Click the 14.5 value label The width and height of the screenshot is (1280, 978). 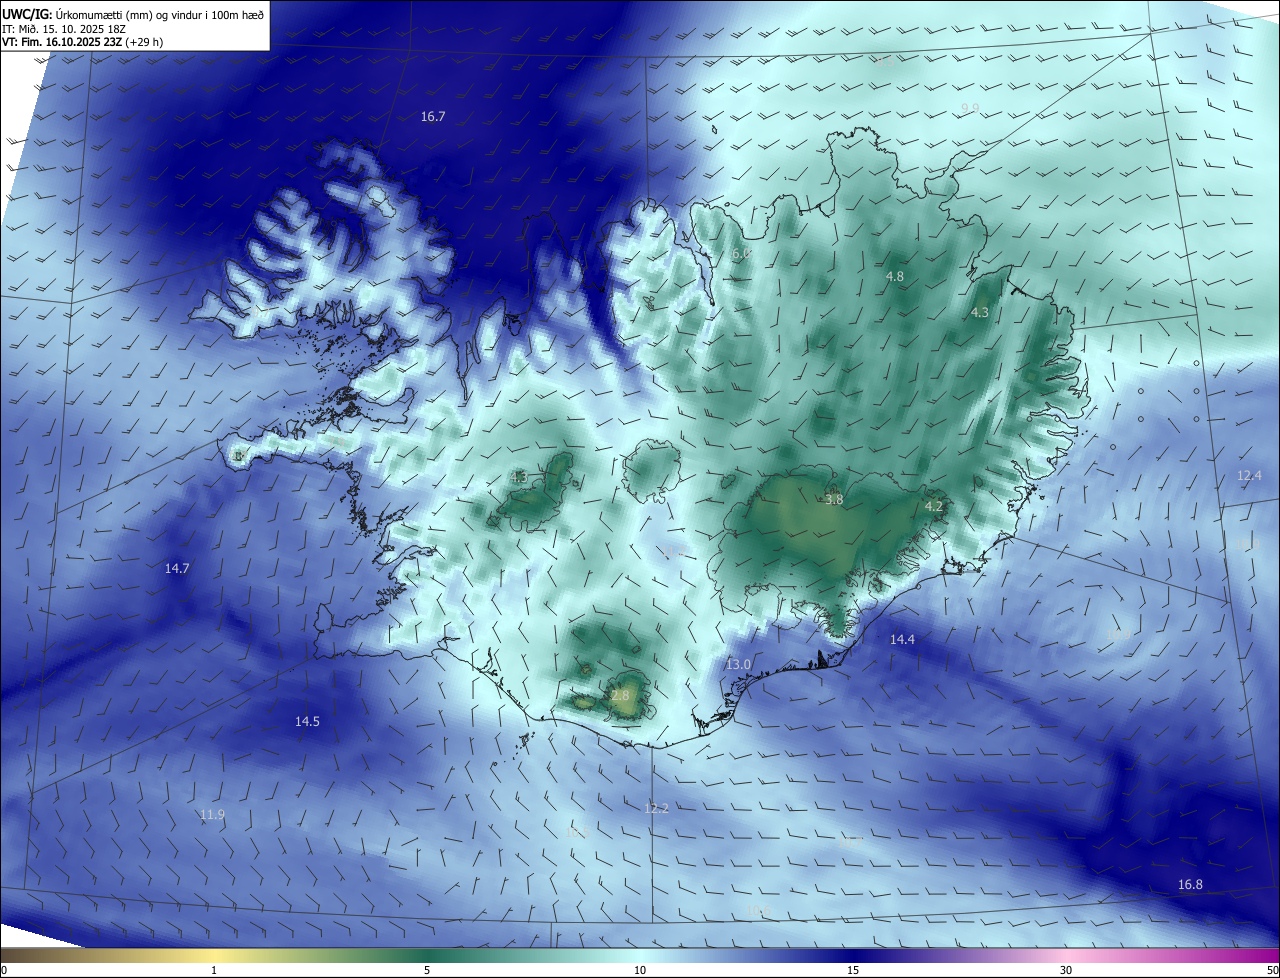307,722
